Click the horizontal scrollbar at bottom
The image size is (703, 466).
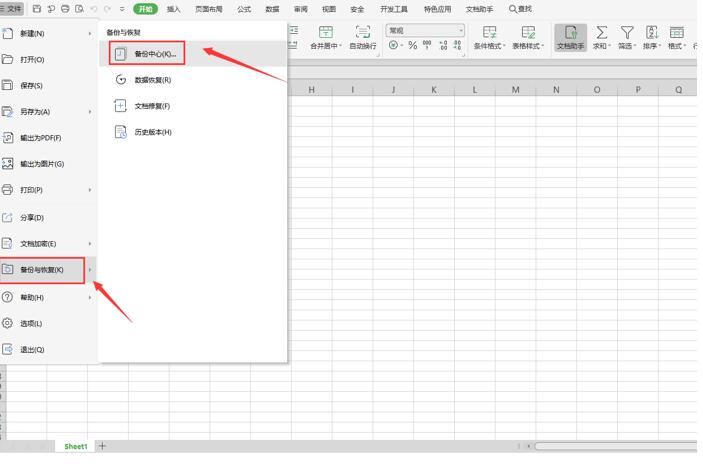point(610,446)
